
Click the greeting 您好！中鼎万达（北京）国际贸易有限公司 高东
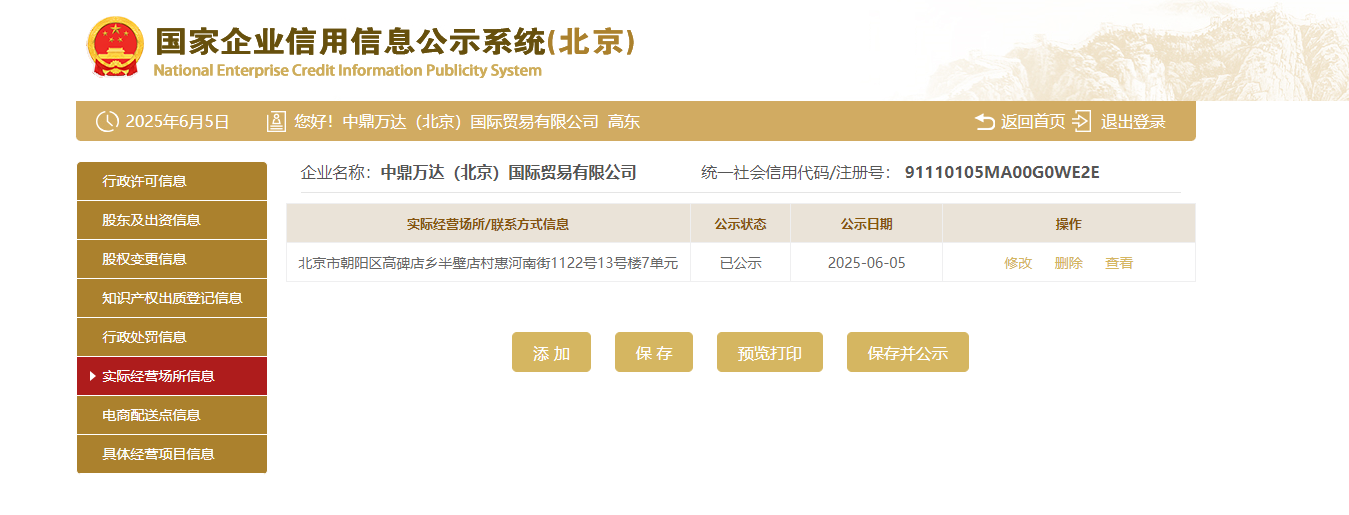click(467, 122)
